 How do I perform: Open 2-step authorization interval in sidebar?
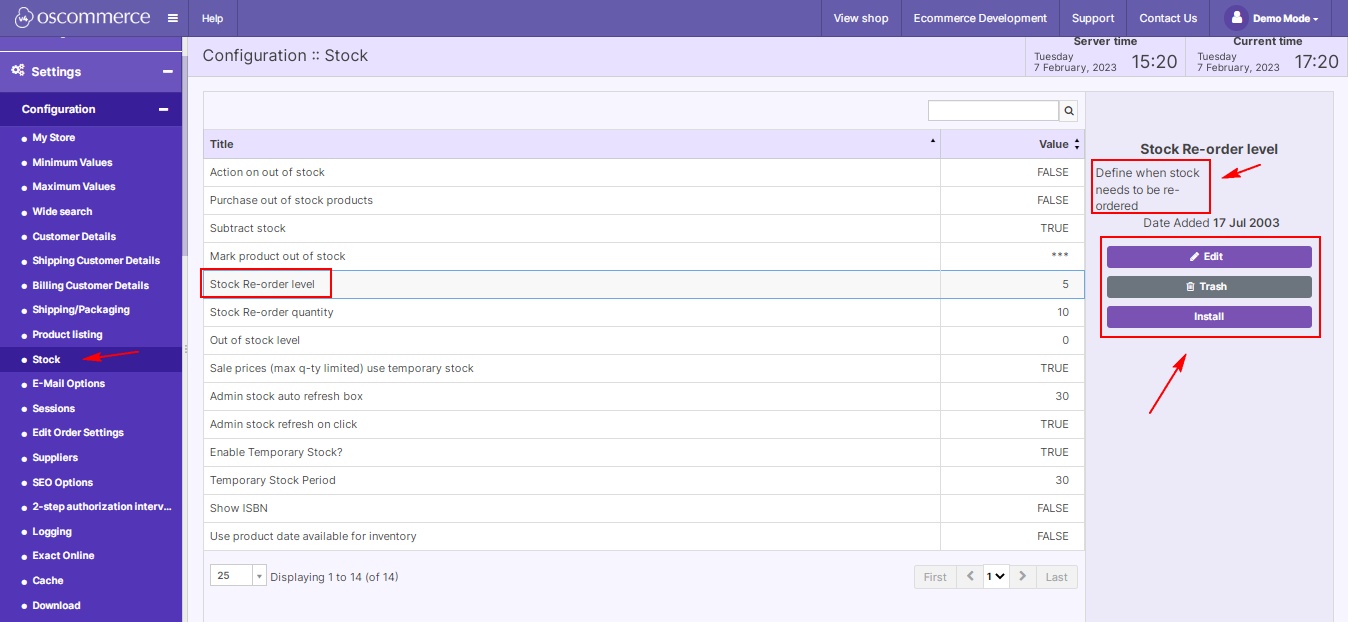[102, 507]
